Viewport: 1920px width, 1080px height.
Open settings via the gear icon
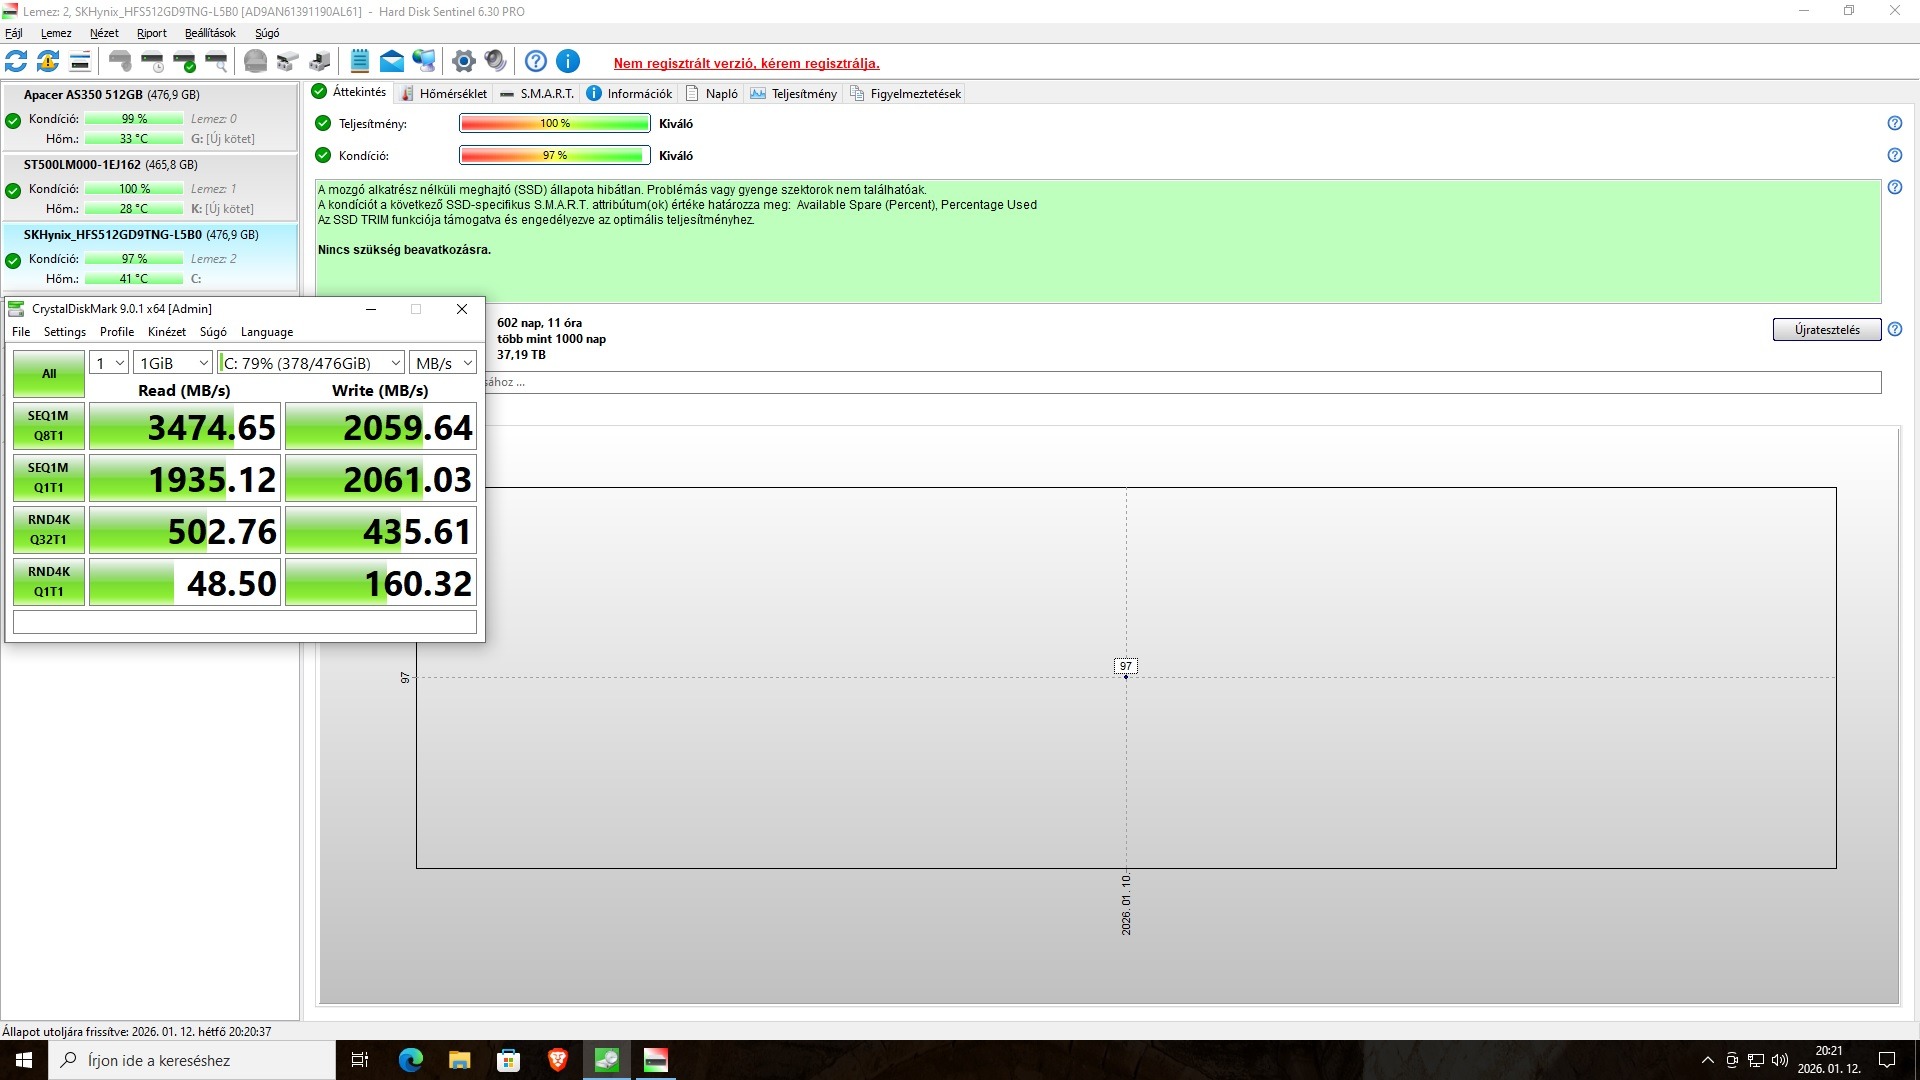[x=463, y=62]
